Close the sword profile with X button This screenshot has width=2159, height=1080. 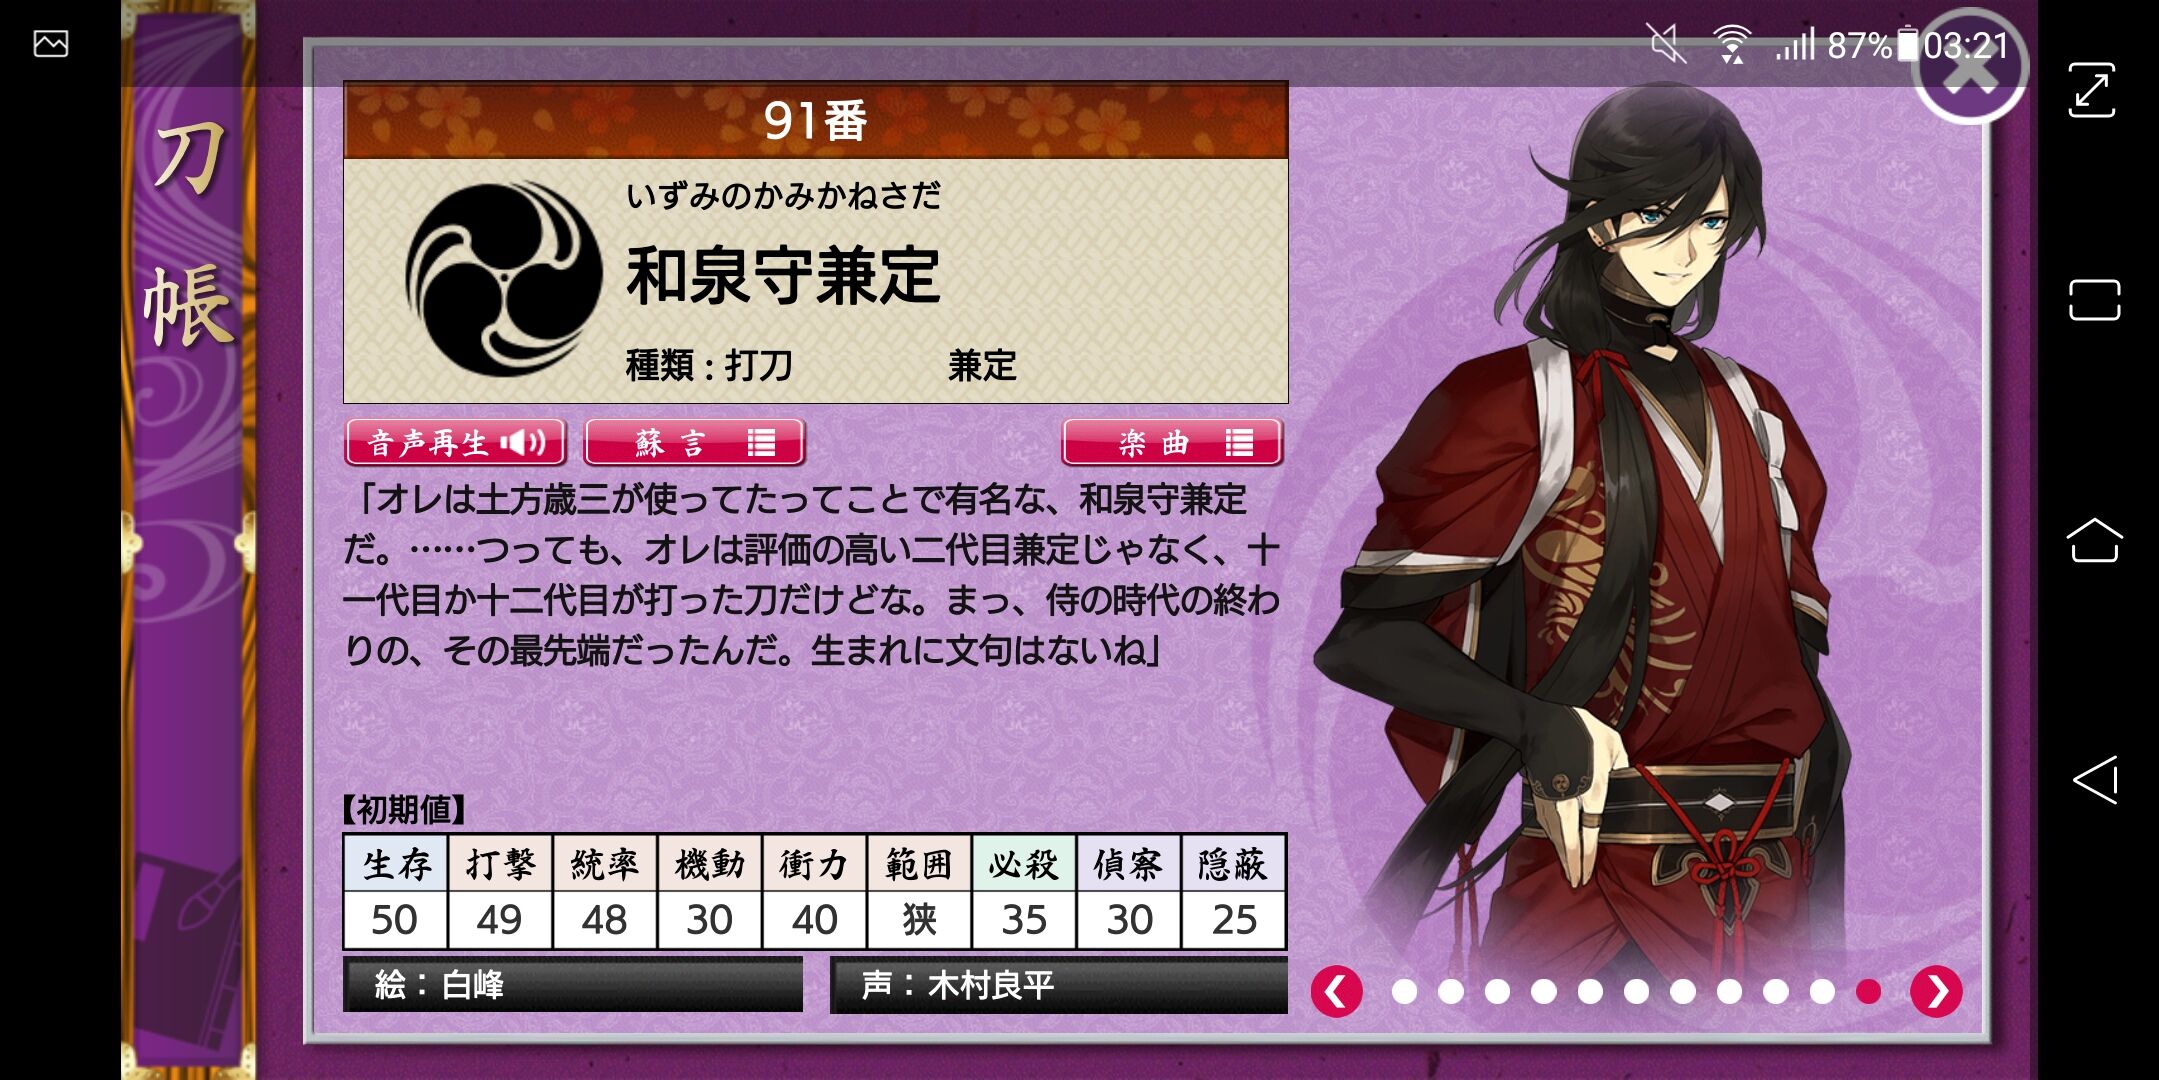click(x=1968, y=66)
